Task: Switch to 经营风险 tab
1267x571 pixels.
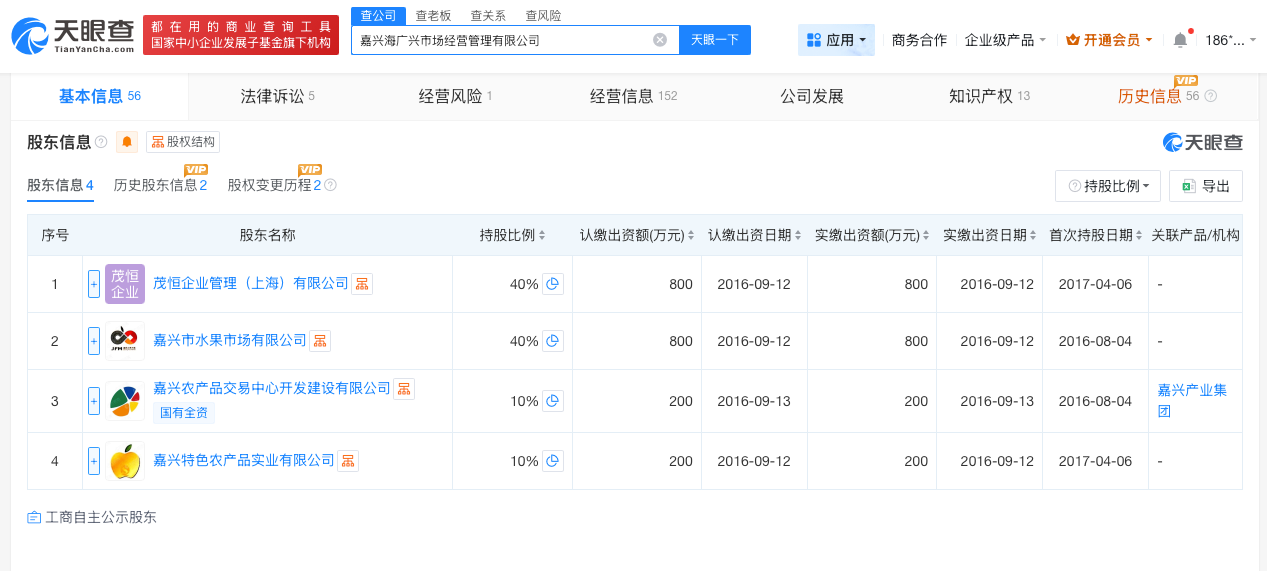Action: 455,96
